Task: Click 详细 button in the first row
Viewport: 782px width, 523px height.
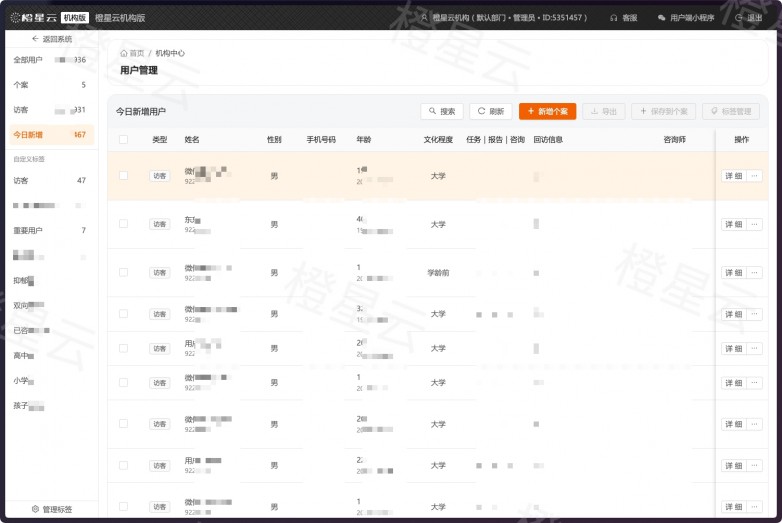Action: pos(733,176)
